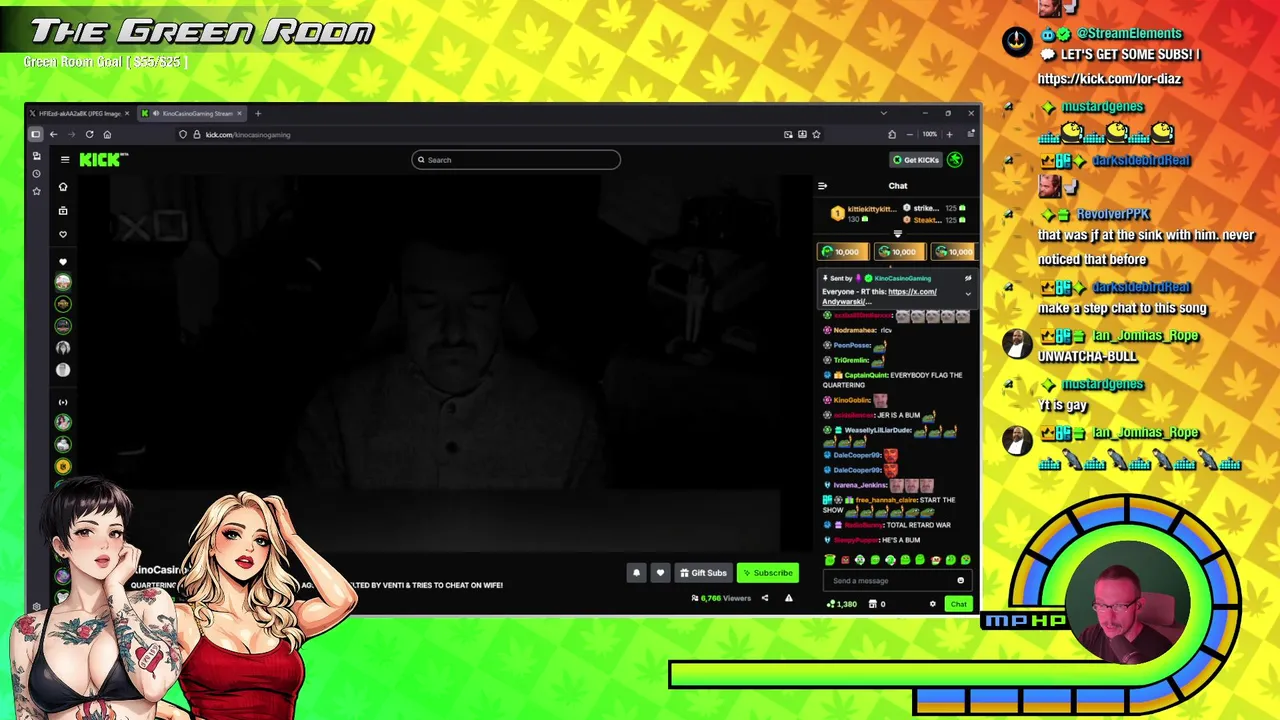
Task: Open chat settings gear icon
Action: click(x=932, y=604)
